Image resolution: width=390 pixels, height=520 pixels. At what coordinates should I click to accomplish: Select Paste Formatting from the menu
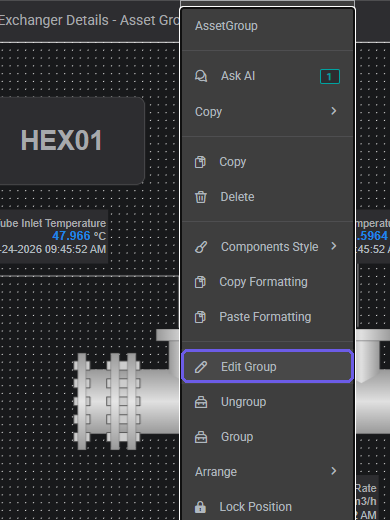[267, 317]
